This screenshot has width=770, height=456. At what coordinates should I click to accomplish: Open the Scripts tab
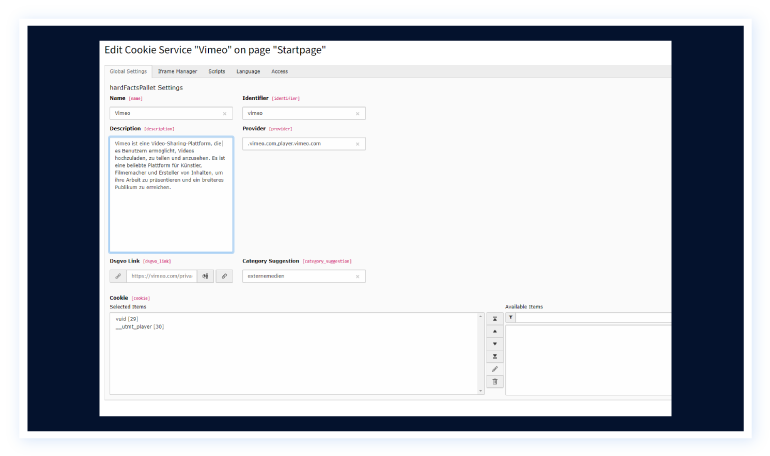217,71
